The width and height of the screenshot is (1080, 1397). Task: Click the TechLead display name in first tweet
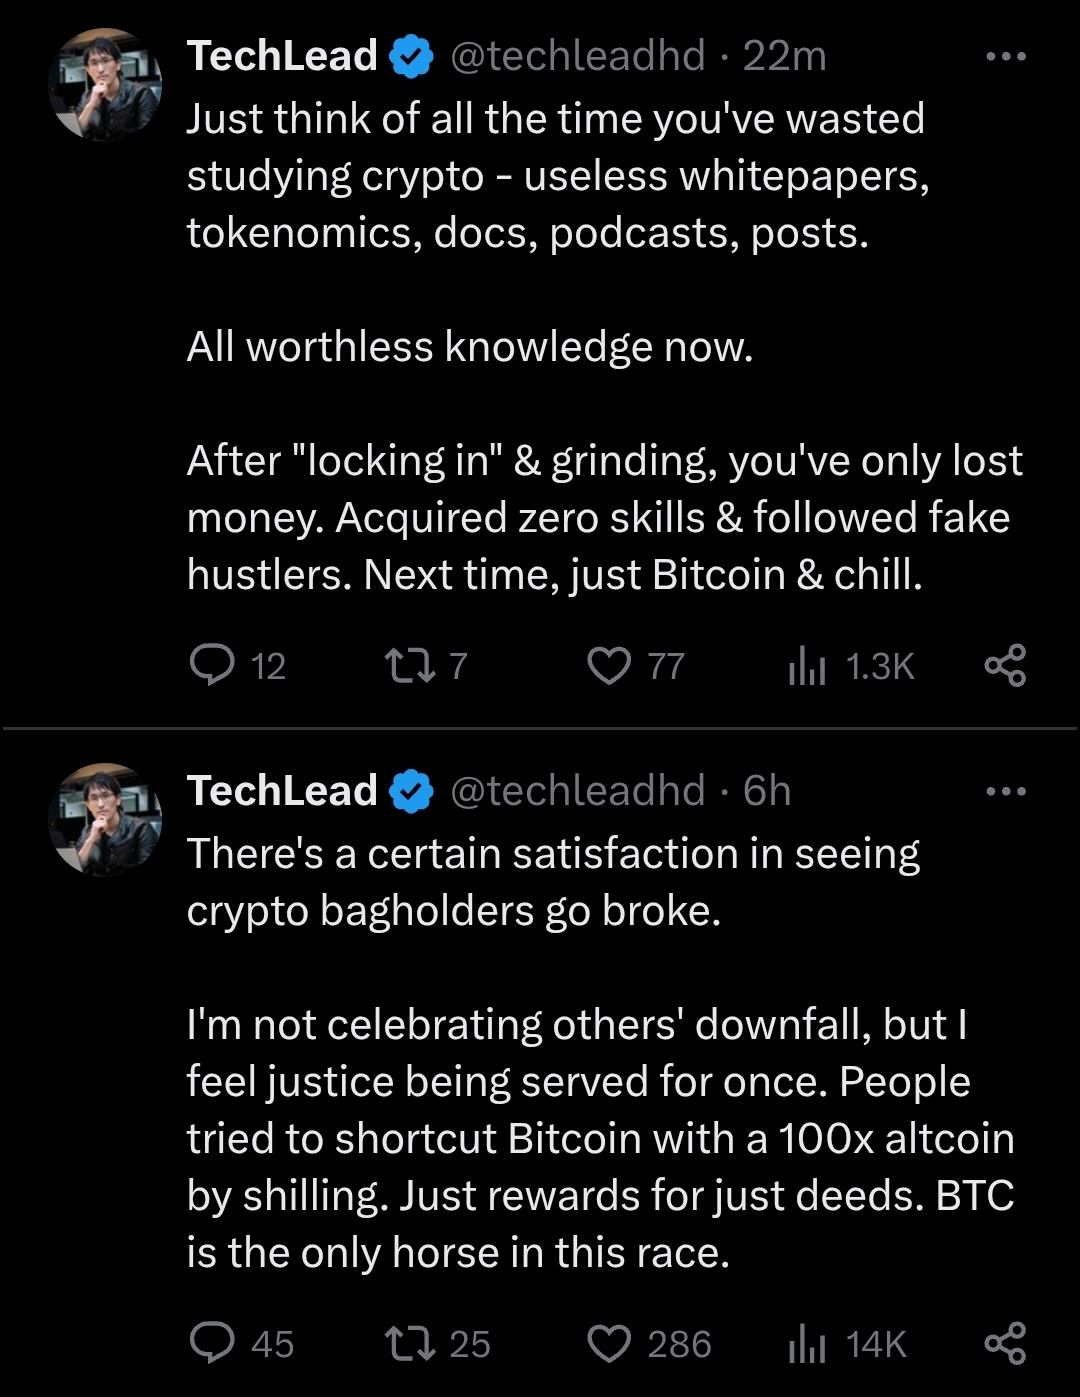pos(282,57)
